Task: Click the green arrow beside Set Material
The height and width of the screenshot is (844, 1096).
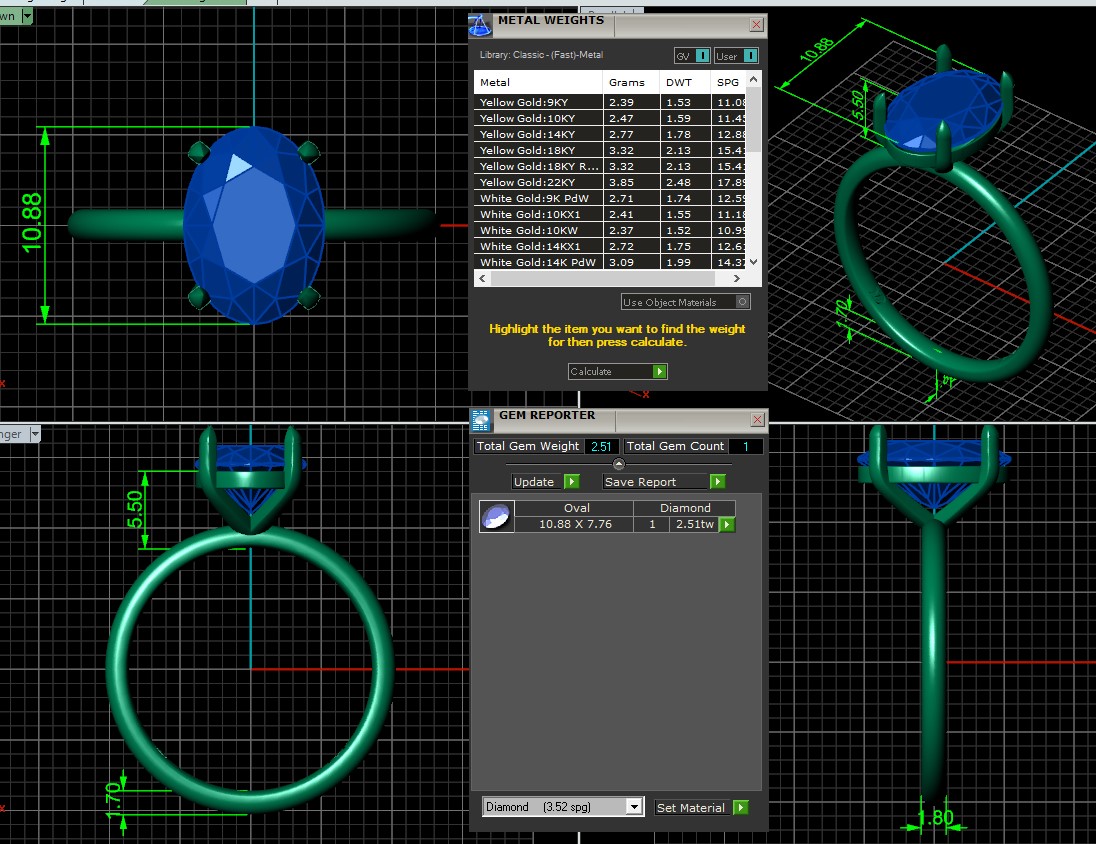Action: point(740,807)
